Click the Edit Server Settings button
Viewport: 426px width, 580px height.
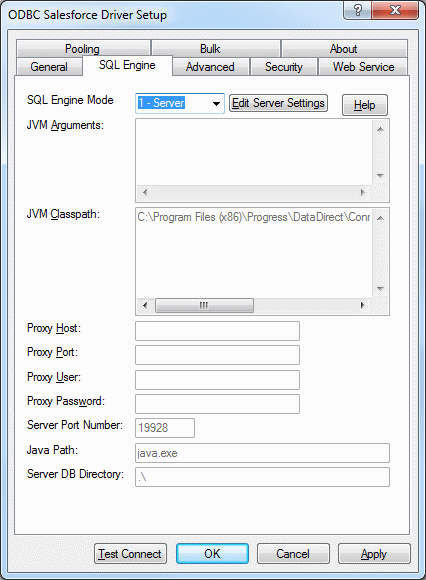[x=278, y=103]
